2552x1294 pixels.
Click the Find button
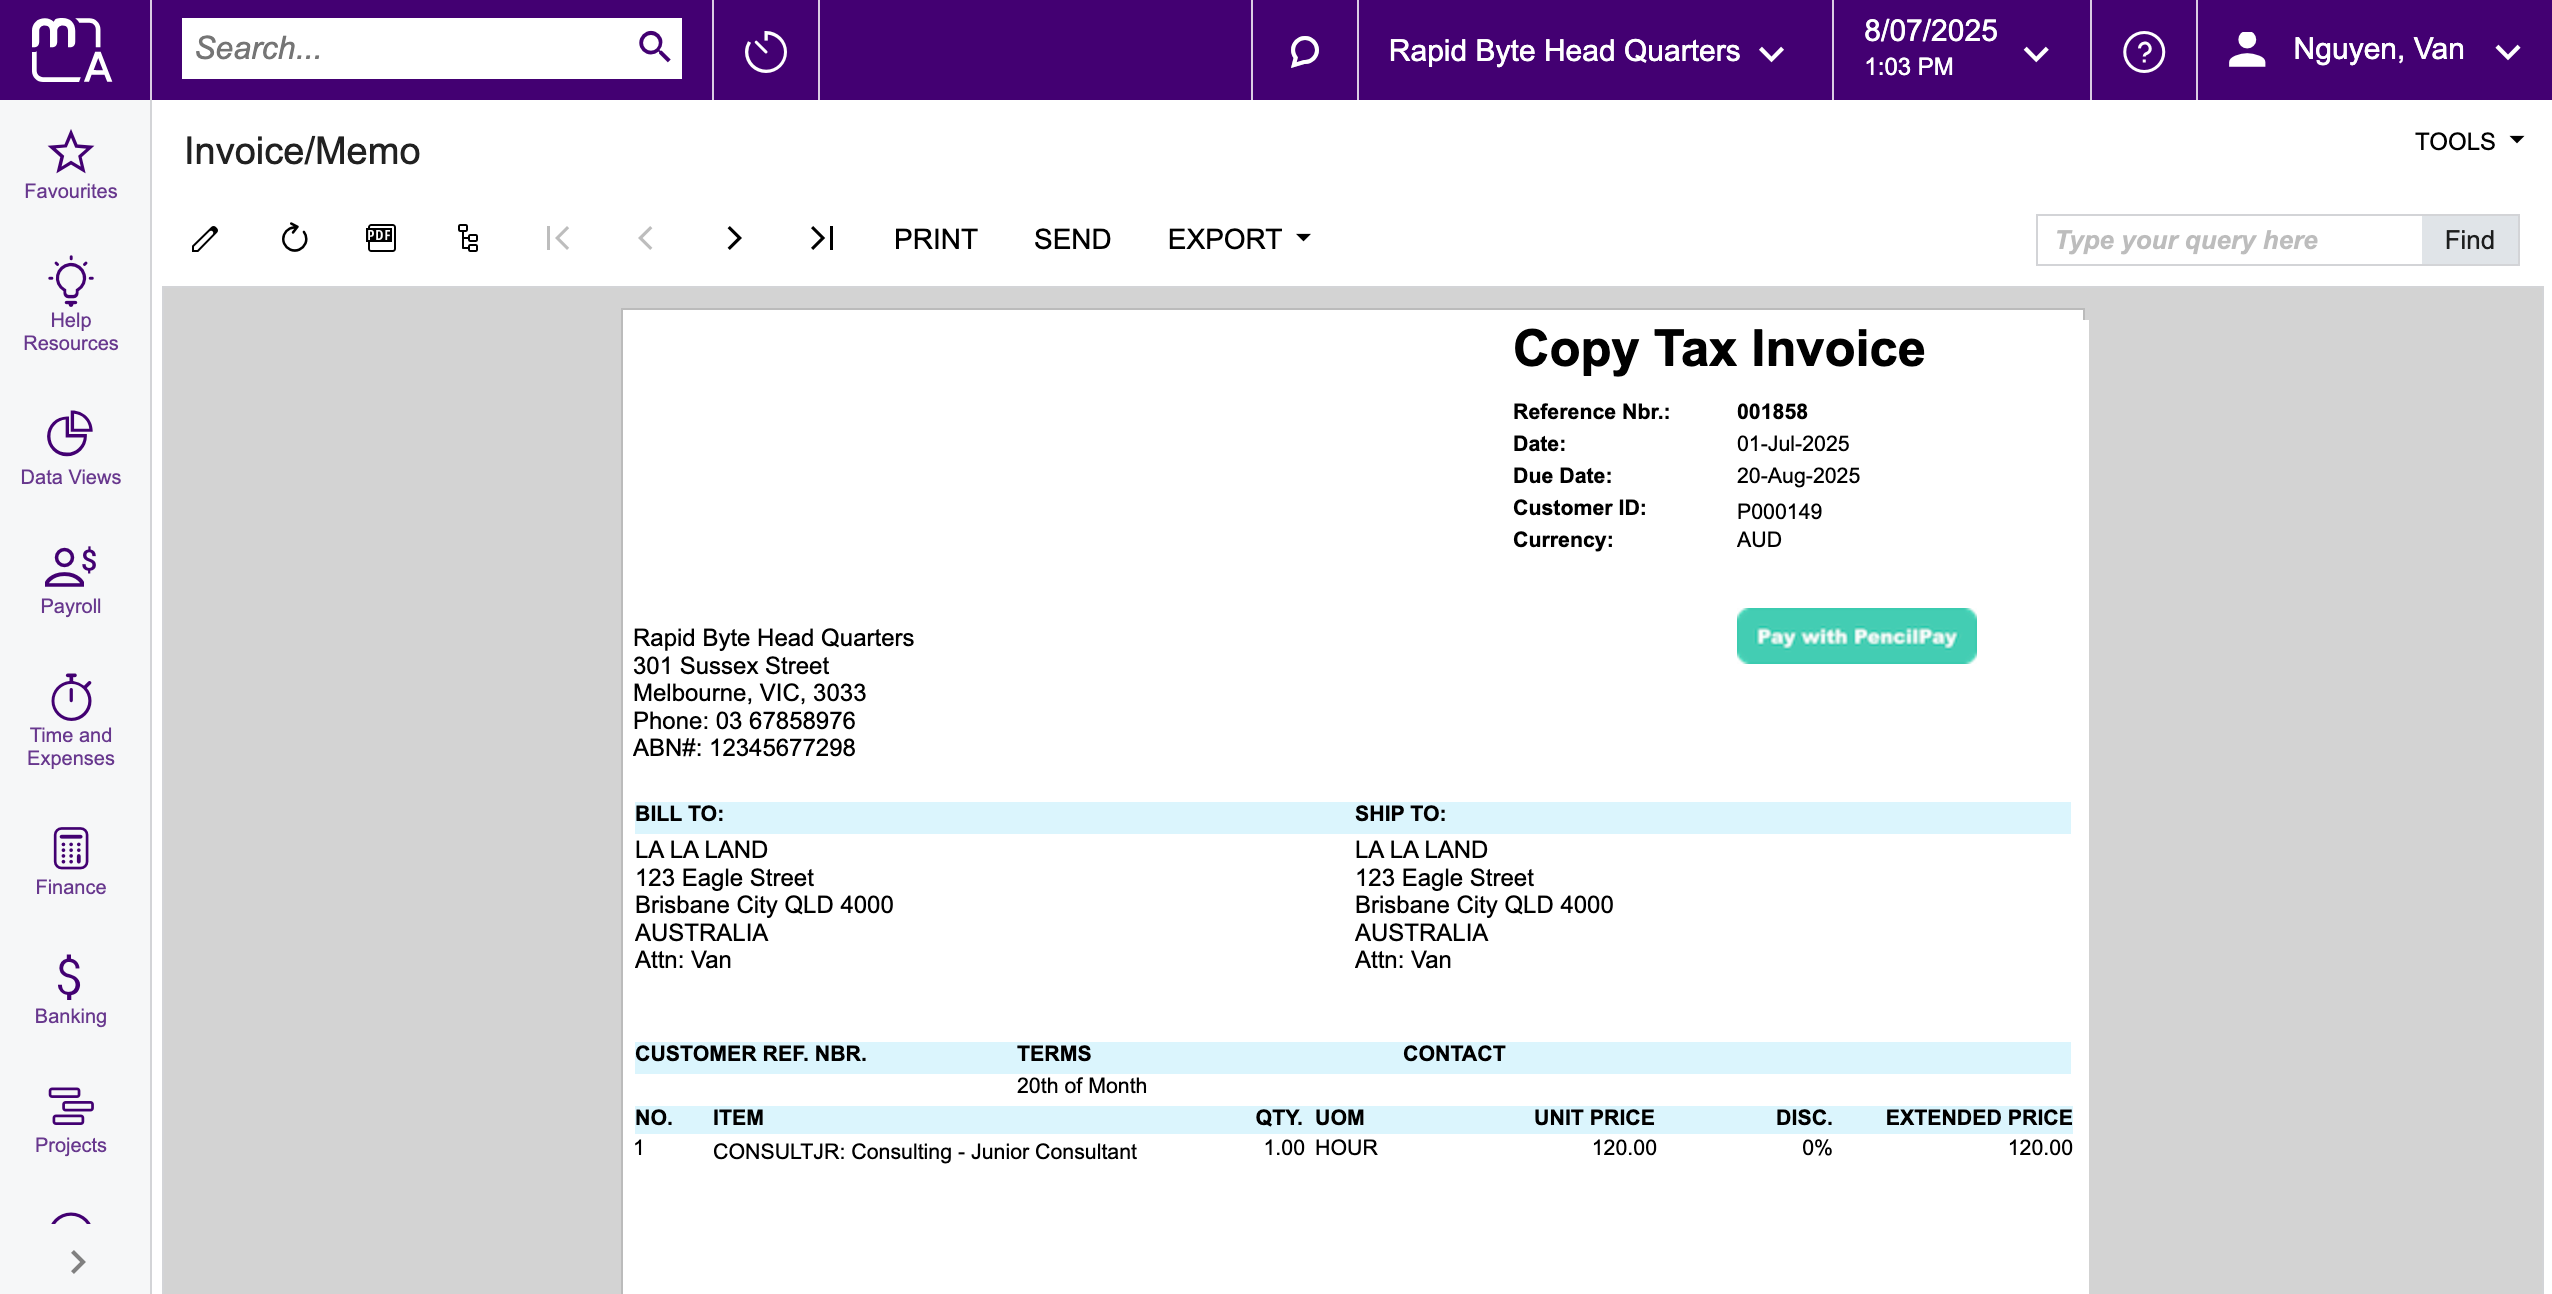pos(2469,240)
